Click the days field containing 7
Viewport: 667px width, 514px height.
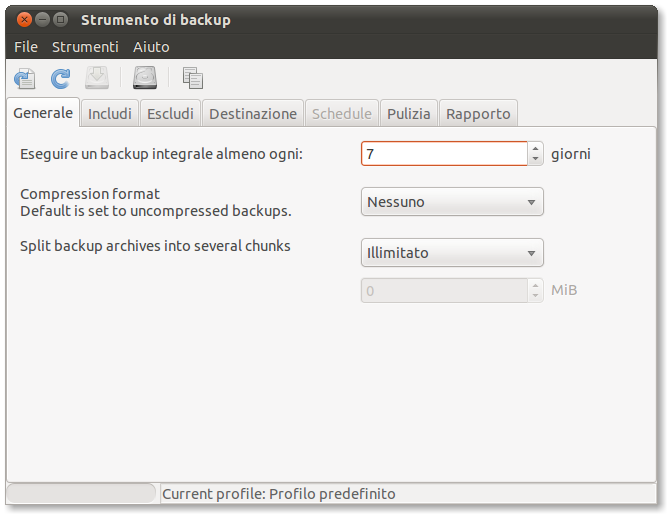point(444,154)
